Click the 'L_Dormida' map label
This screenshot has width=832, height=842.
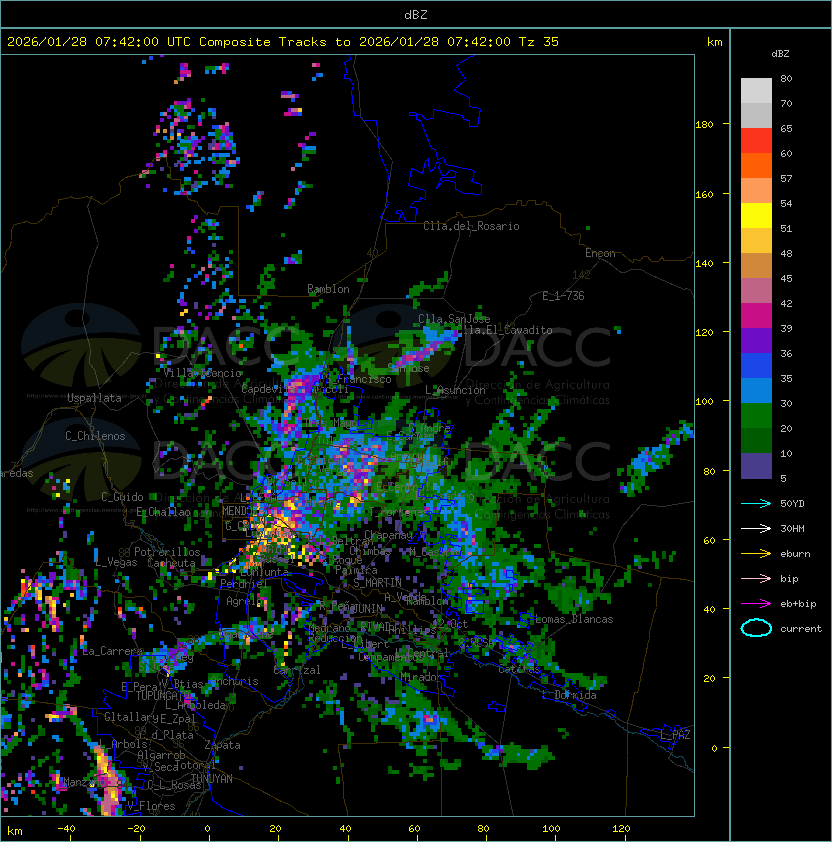[569, 695]
